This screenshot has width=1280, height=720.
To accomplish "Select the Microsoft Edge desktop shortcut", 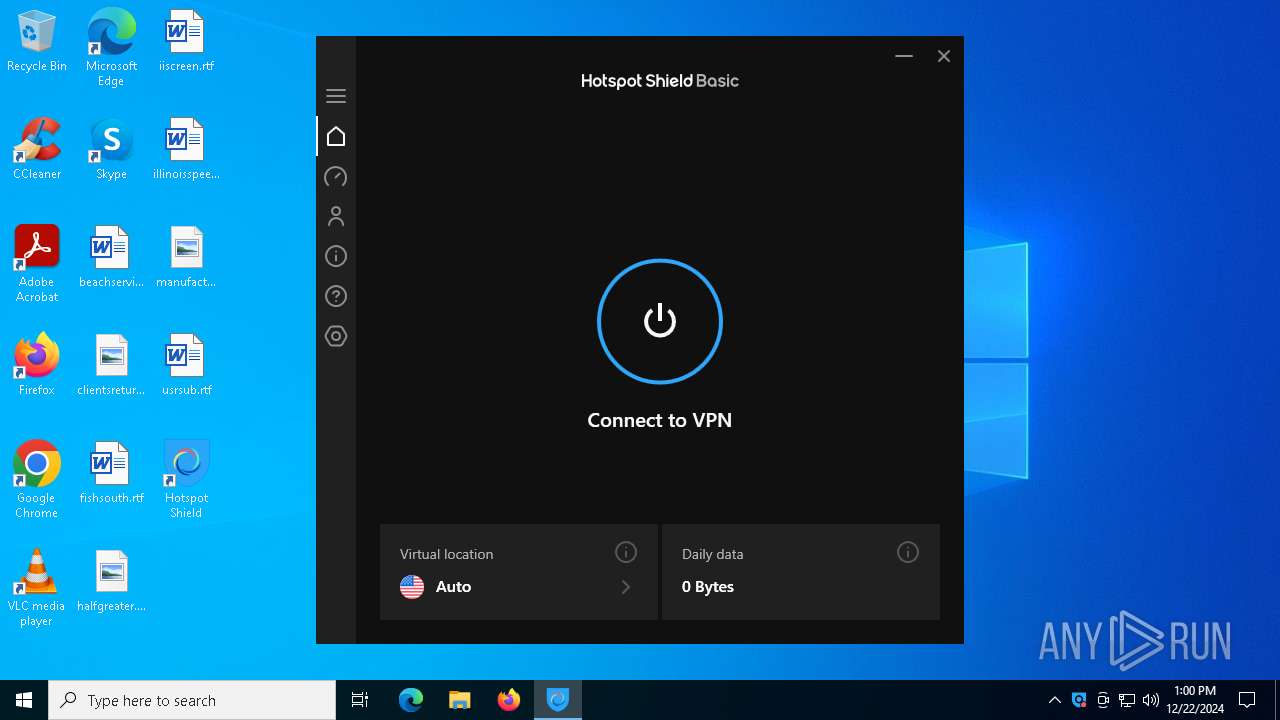I will coord(111,47).
